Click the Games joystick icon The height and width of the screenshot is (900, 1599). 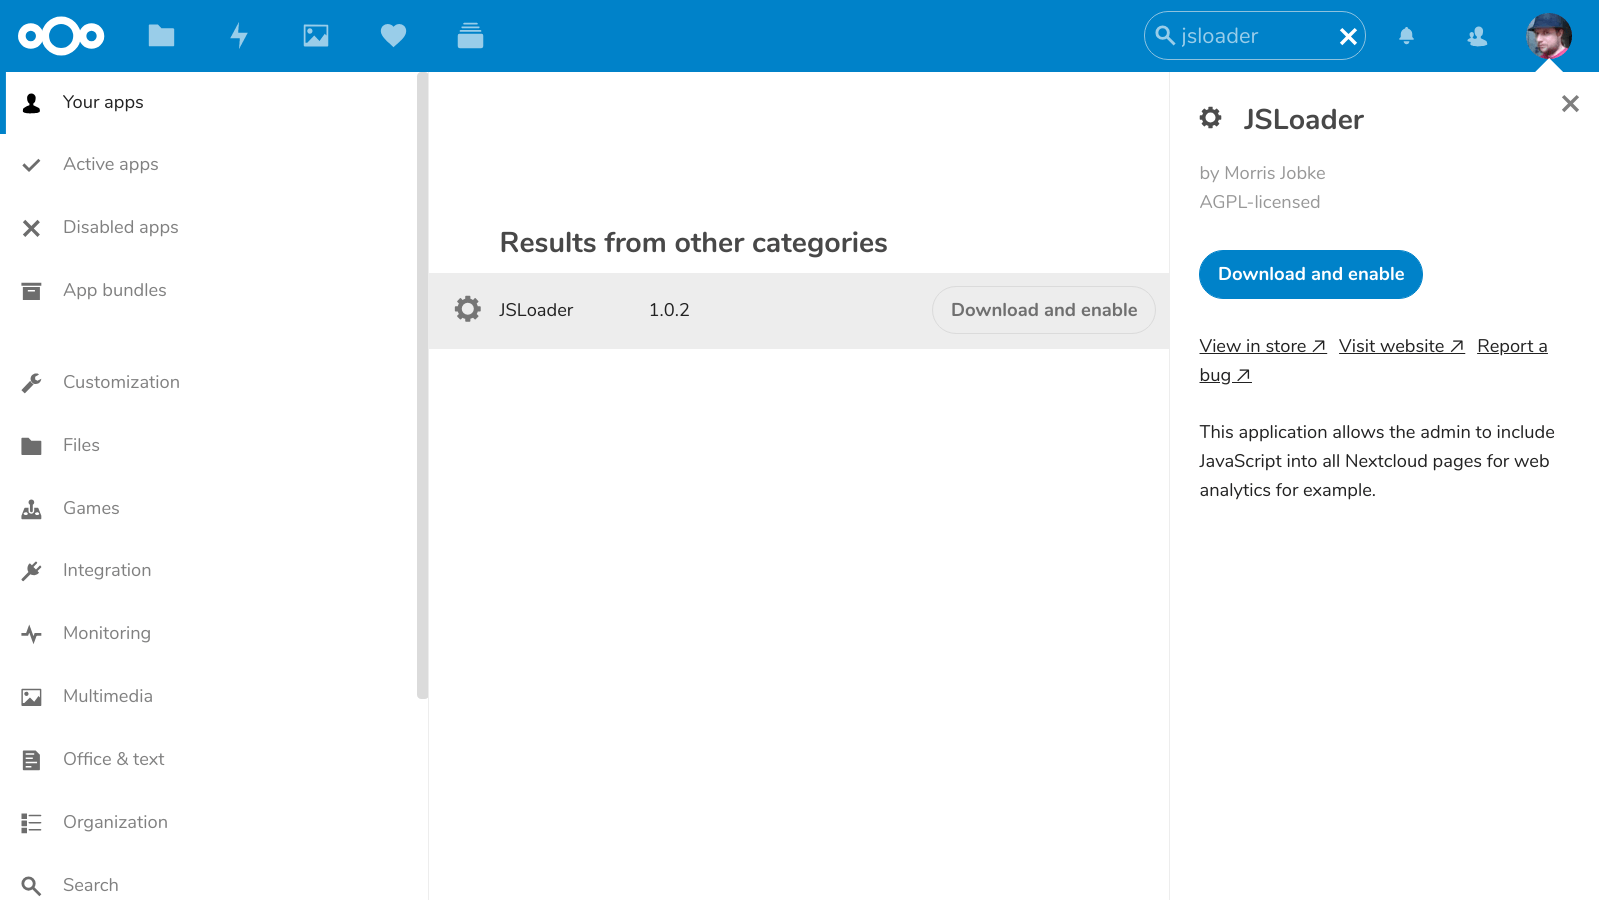(x=32, y=509)
